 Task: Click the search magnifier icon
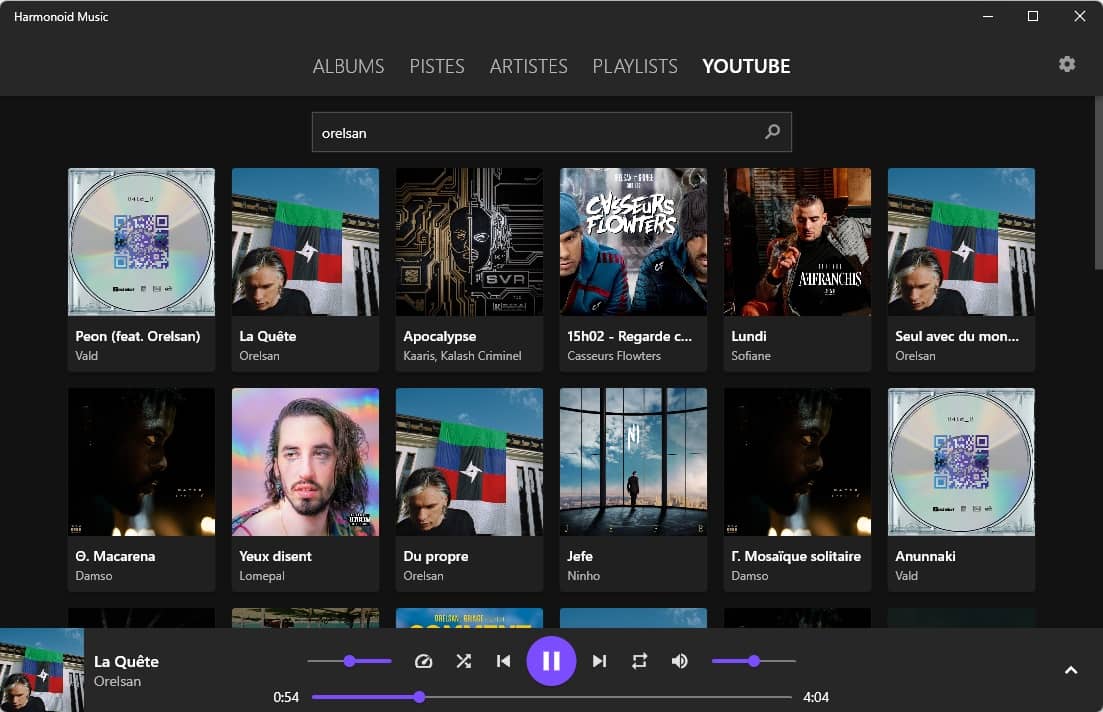[772, 132]
